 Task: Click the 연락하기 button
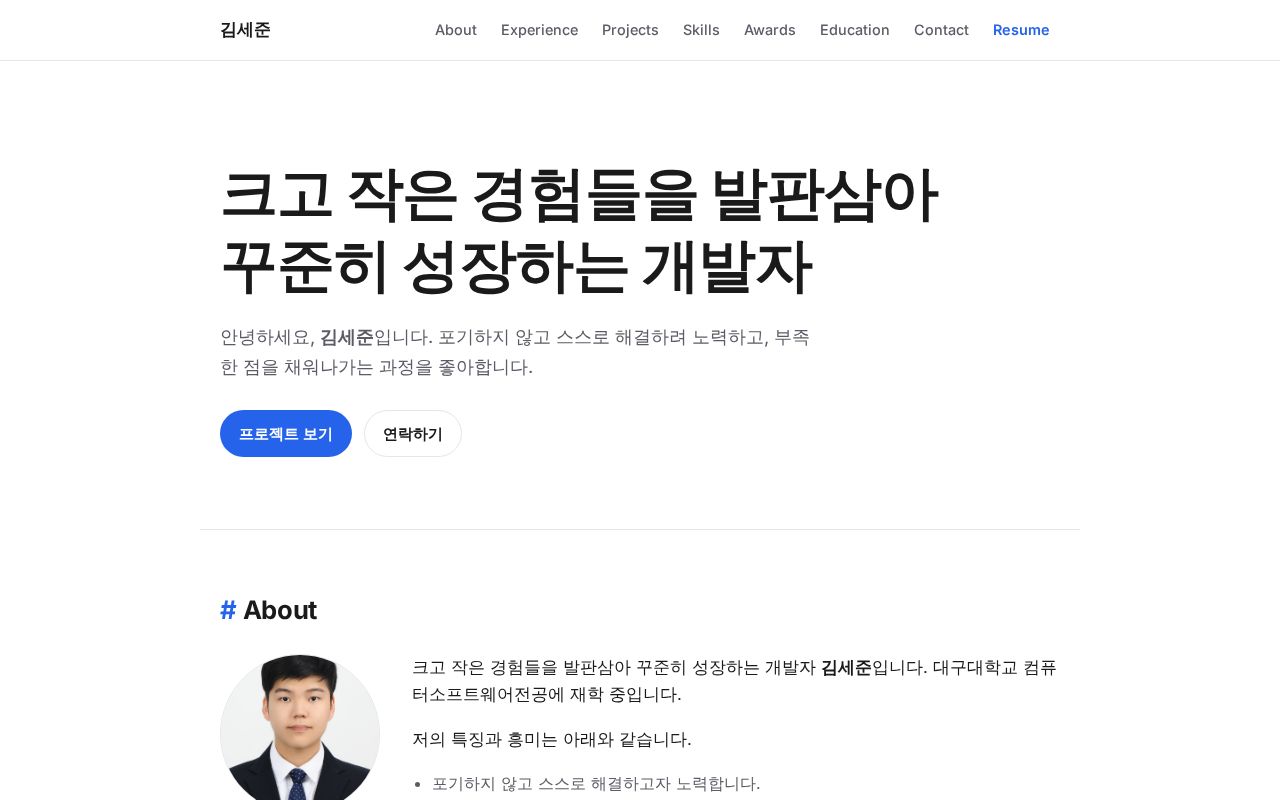point(413,434)
